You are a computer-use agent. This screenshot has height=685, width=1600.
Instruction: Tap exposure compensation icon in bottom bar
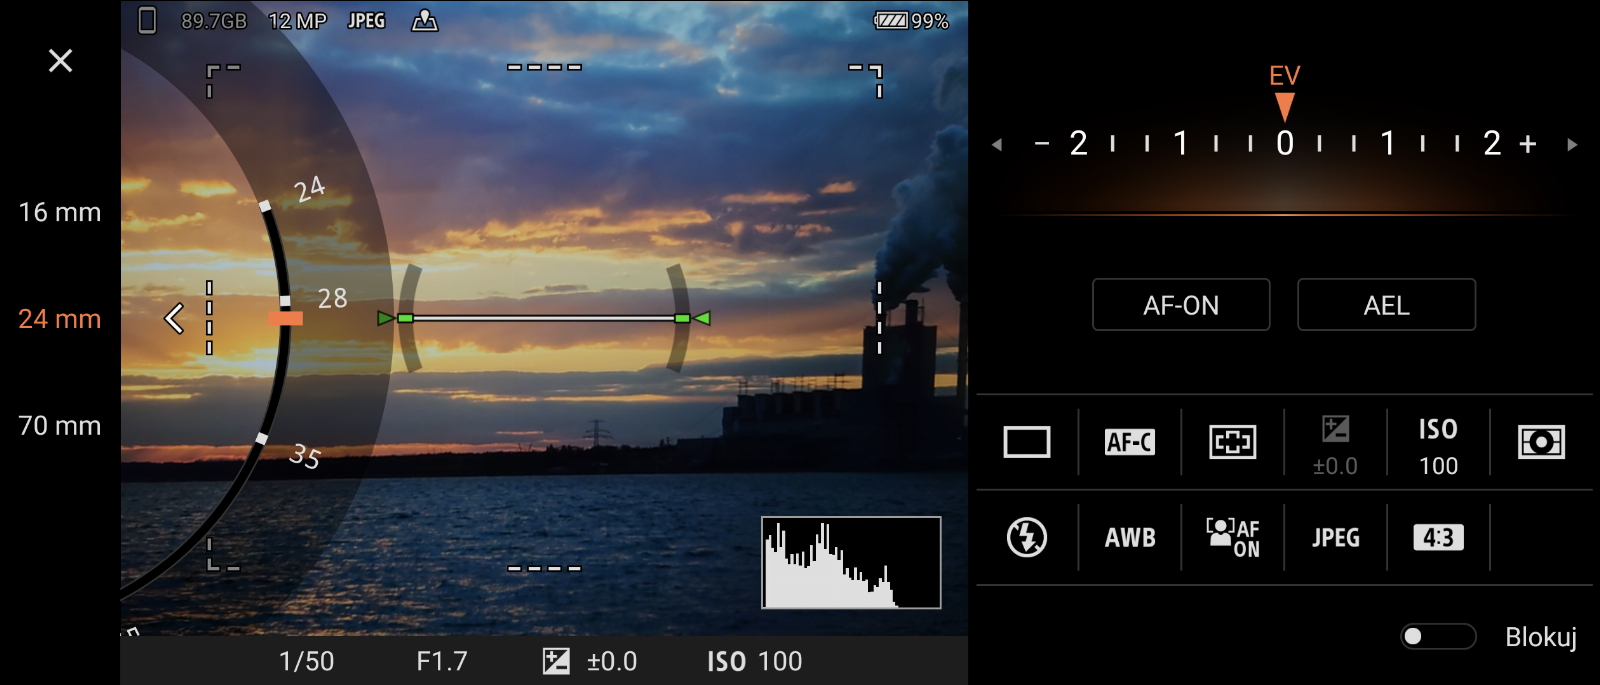[x=556, y=661]
